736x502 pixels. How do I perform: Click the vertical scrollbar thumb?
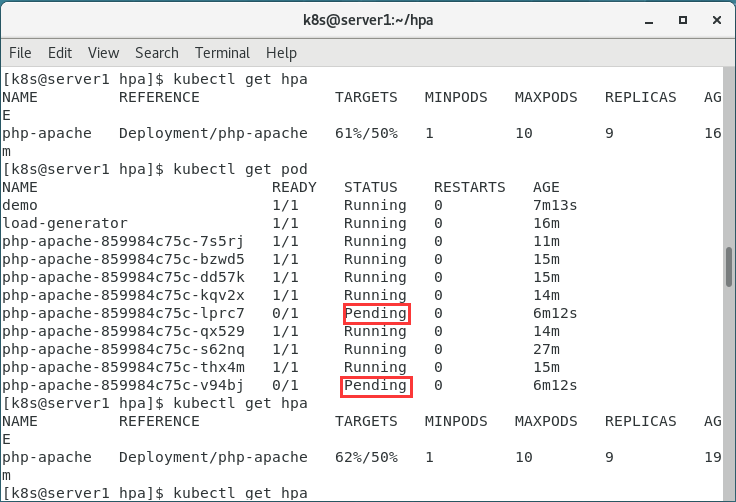(x=729, y=267)
